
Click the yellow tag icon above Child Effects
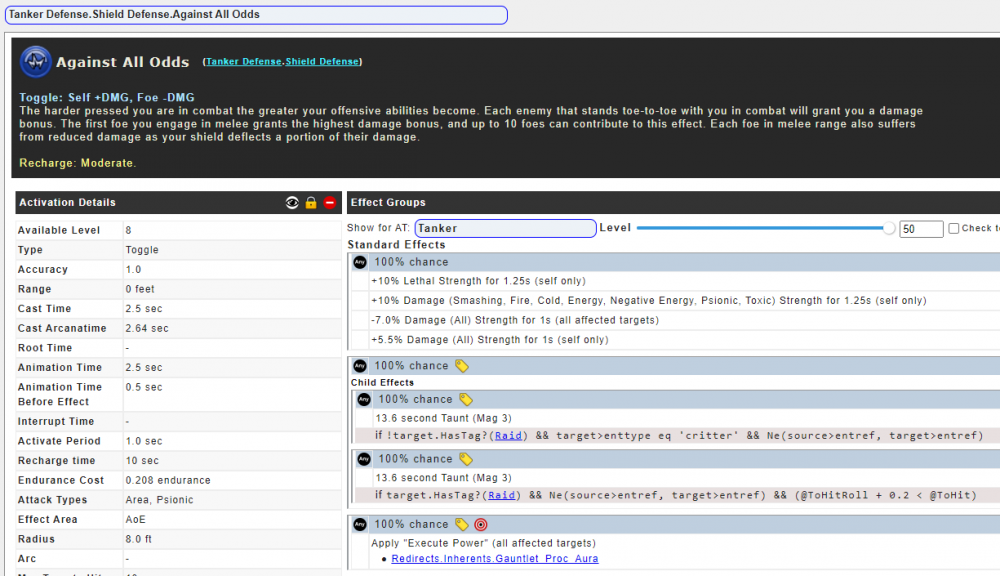tap(461, 366)
